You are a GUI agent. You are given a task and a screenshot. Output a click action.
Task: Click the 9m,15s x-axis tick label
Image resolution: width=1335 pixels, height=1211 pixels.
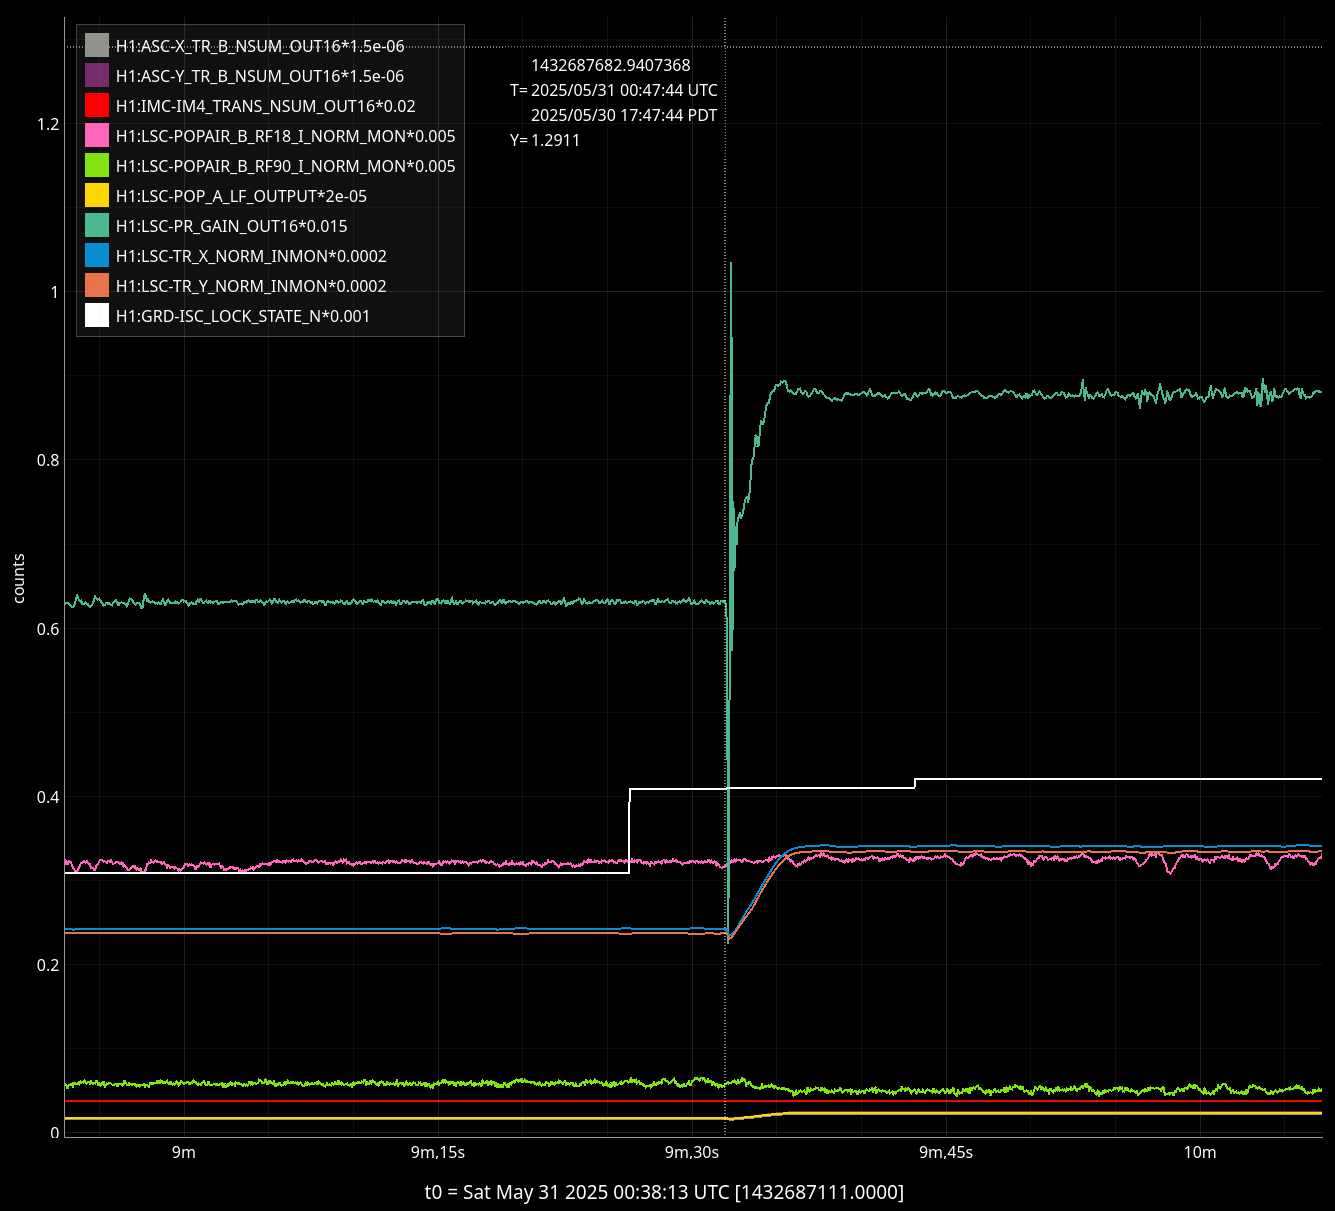point(438,1152)
